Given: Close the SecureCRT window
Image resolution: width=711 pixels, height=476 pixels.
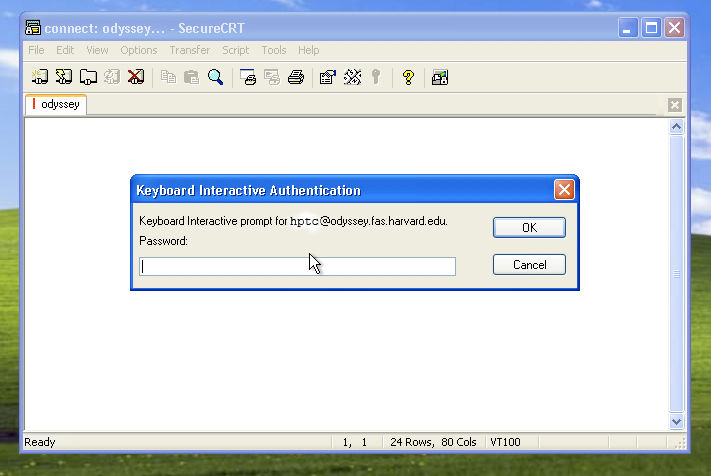Looking at the screenshot, I should (674, 28).
